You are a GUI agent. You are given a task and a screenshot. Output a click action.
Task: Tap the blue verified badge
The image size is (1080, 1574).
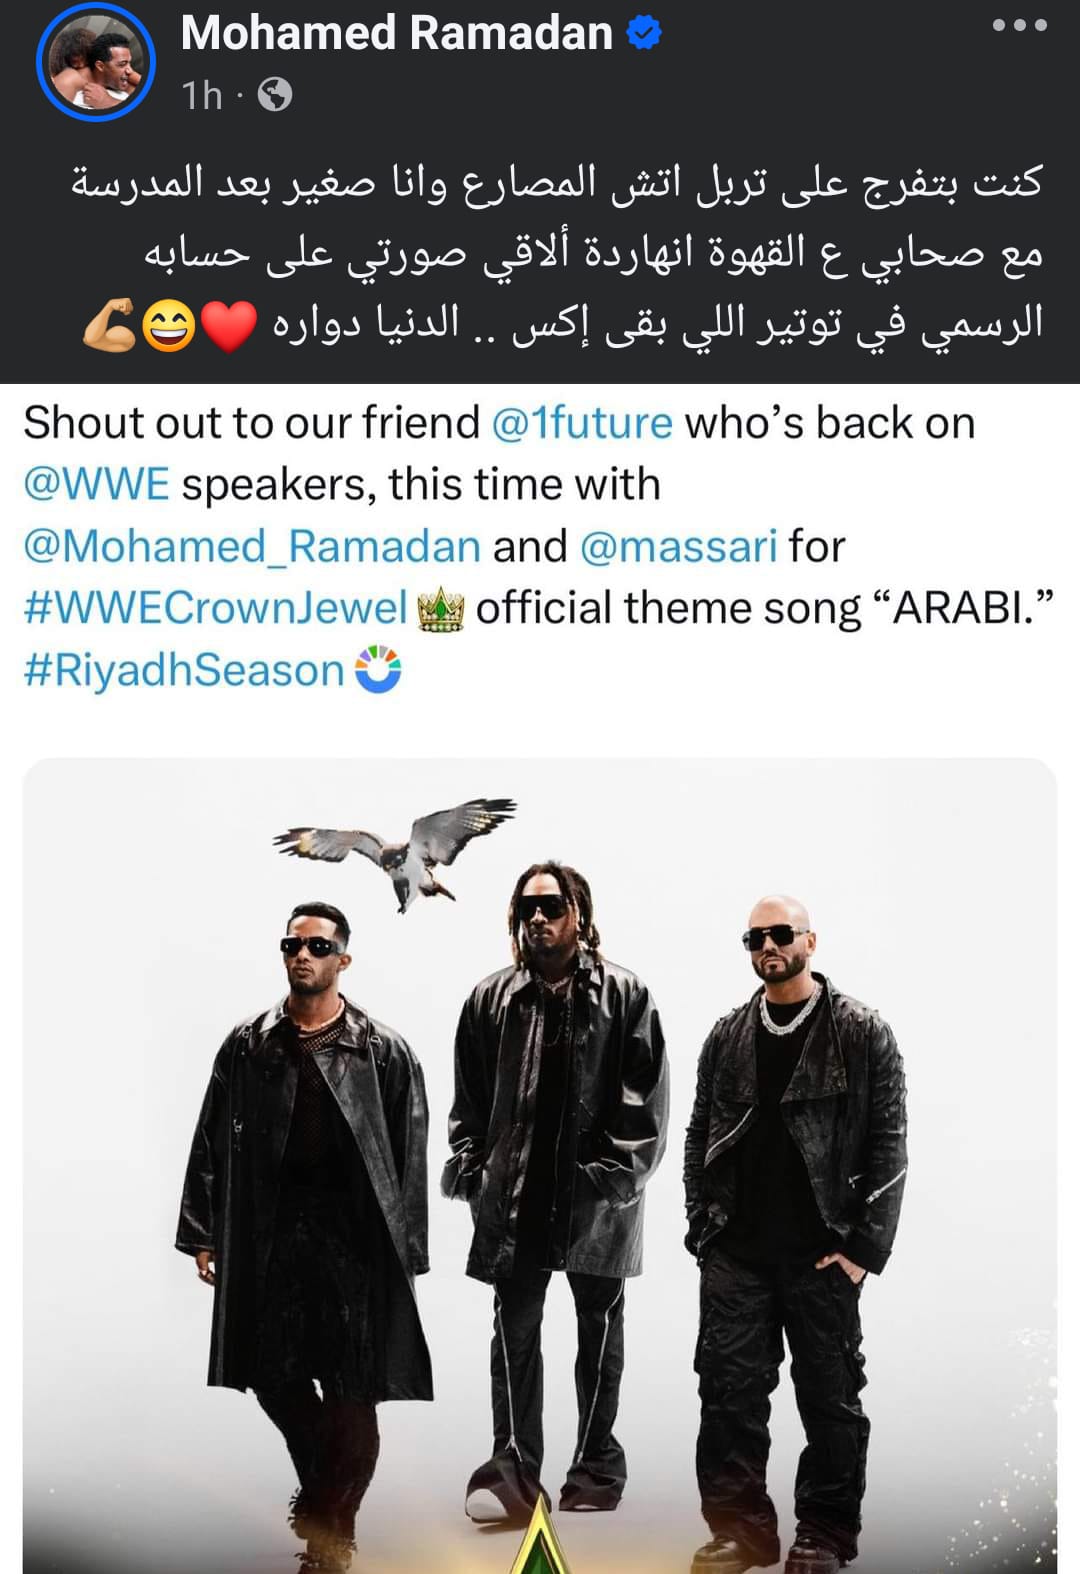644,33
